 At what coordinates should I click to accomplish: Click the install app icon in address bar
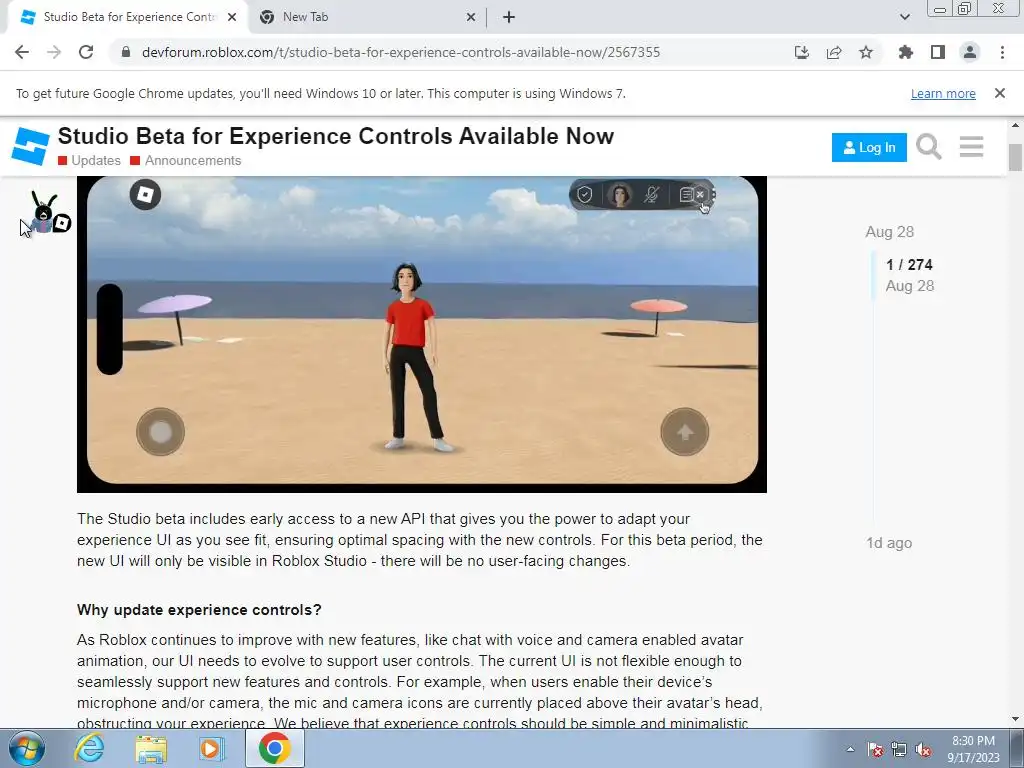[x=802, y=52]
